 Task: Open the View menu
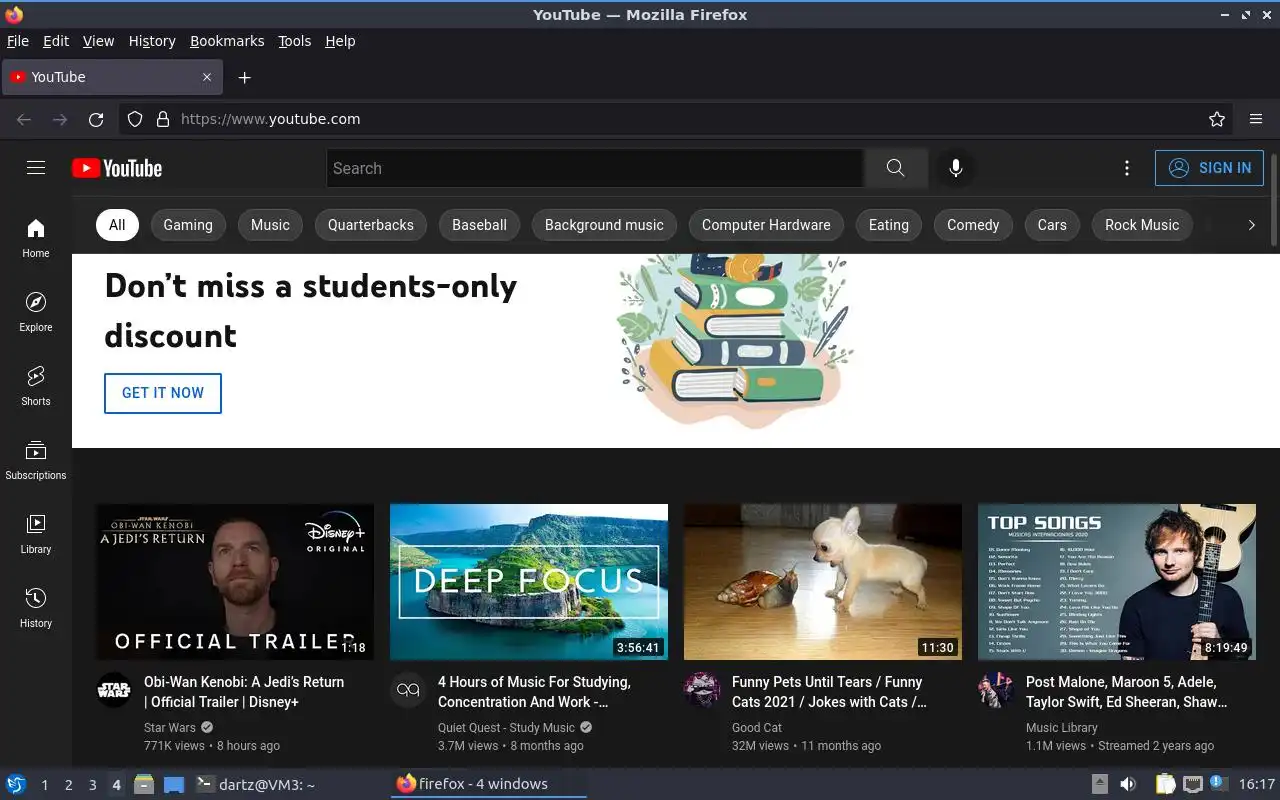click(x=98, y=41)
